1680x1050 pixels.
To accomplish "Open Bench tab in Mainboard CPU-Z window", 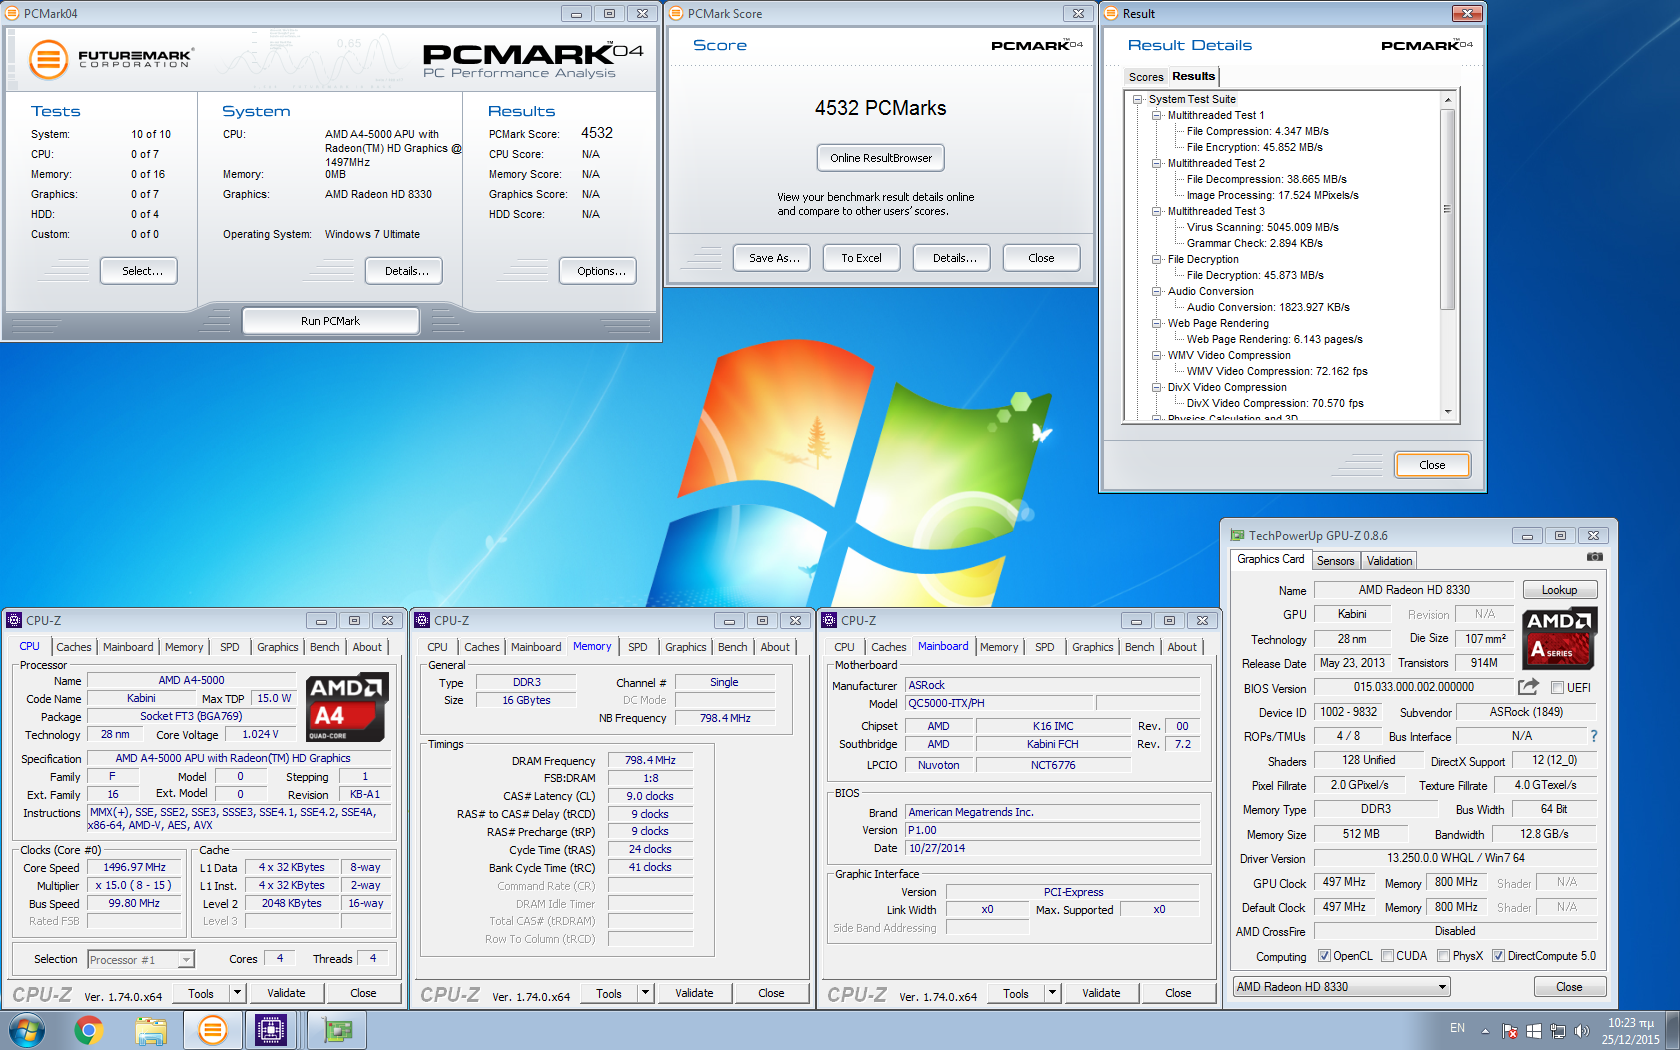I will click(x=1139, y=647).
